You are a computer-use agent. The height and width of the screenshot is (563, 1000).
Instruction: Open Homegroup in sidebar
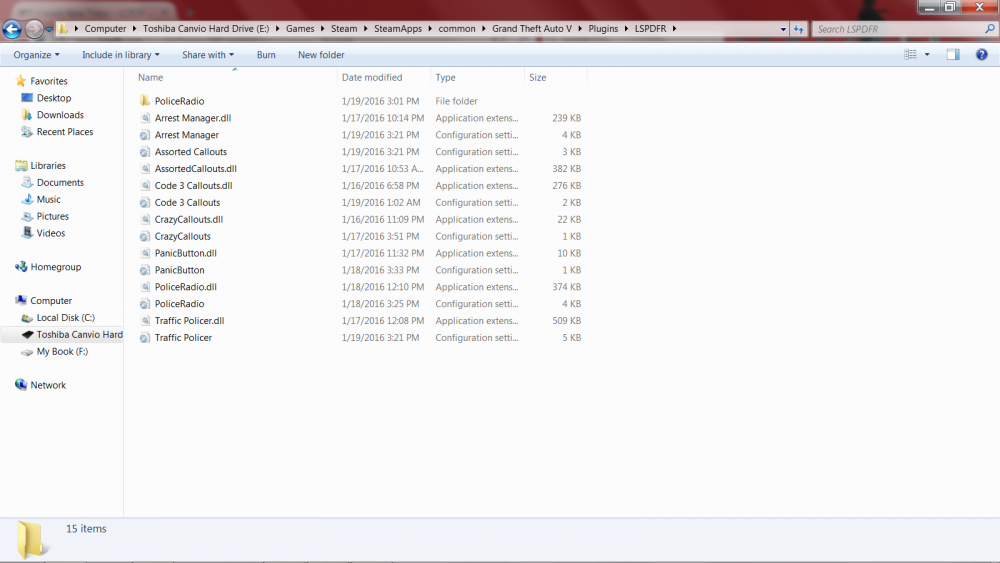click(55, 267)
